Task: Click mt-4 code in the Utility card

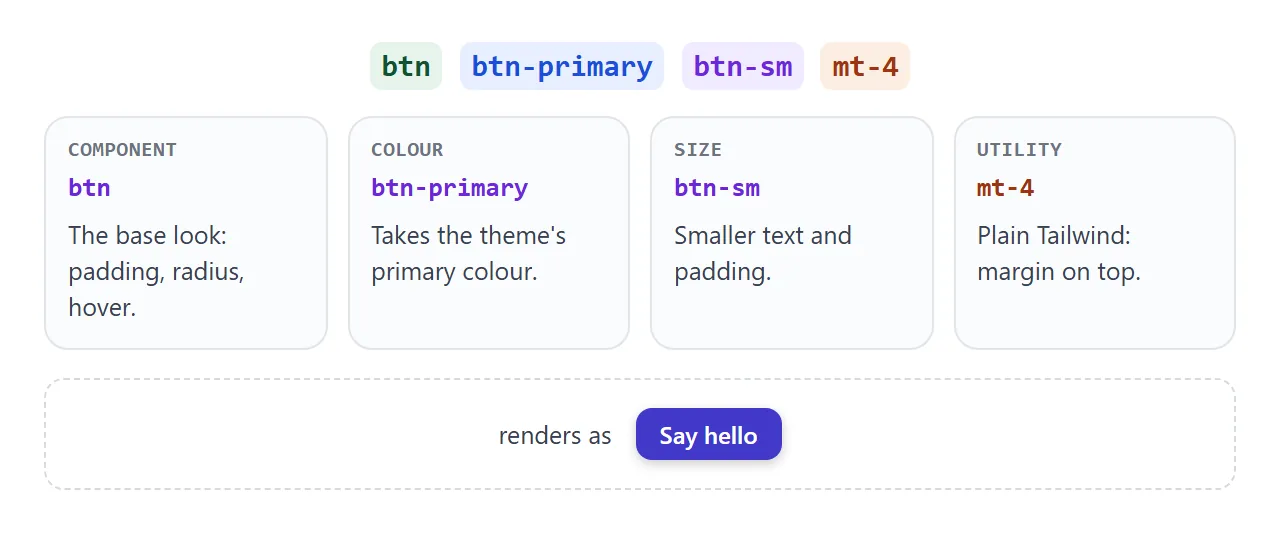Action: 1005,187
